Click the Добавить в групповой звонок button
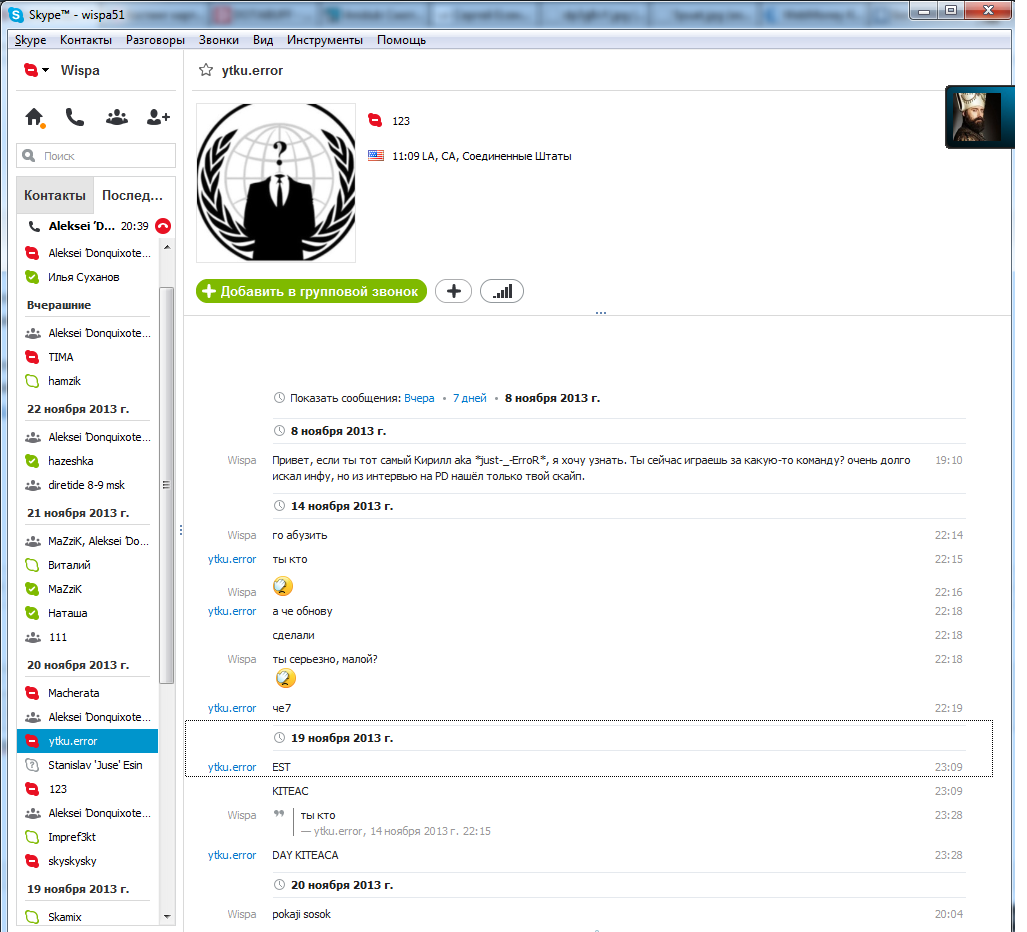This screenshot has height=932, width=1027. click(x=312, y=291)
